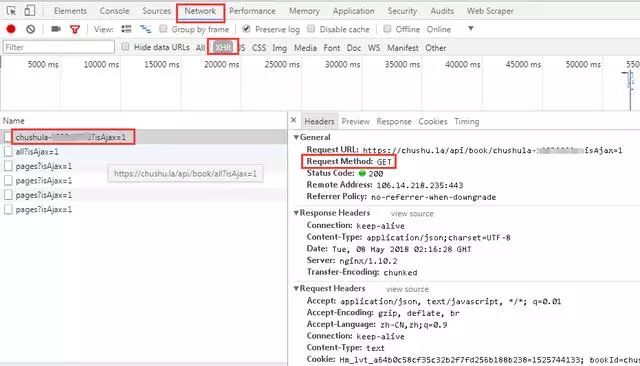Open the Console tab
Screen dimensions: 640x366
tap(114, 11)
